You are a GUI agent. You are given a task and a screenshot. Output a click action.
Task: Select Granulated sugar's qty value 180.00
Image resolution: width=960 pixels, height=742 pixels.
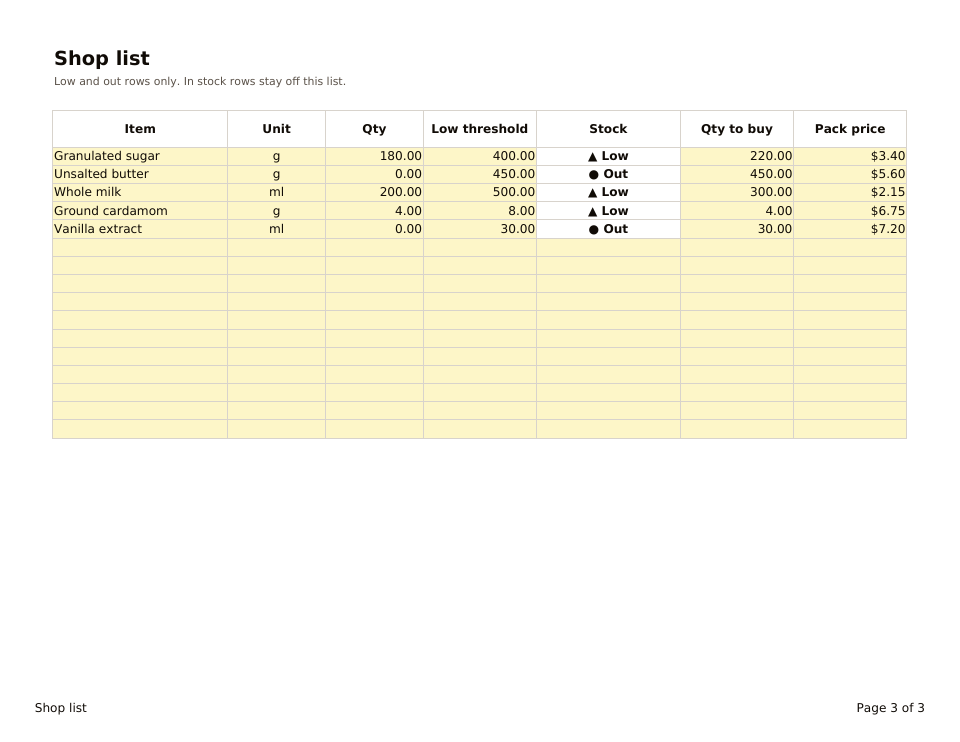coord(374,156)
